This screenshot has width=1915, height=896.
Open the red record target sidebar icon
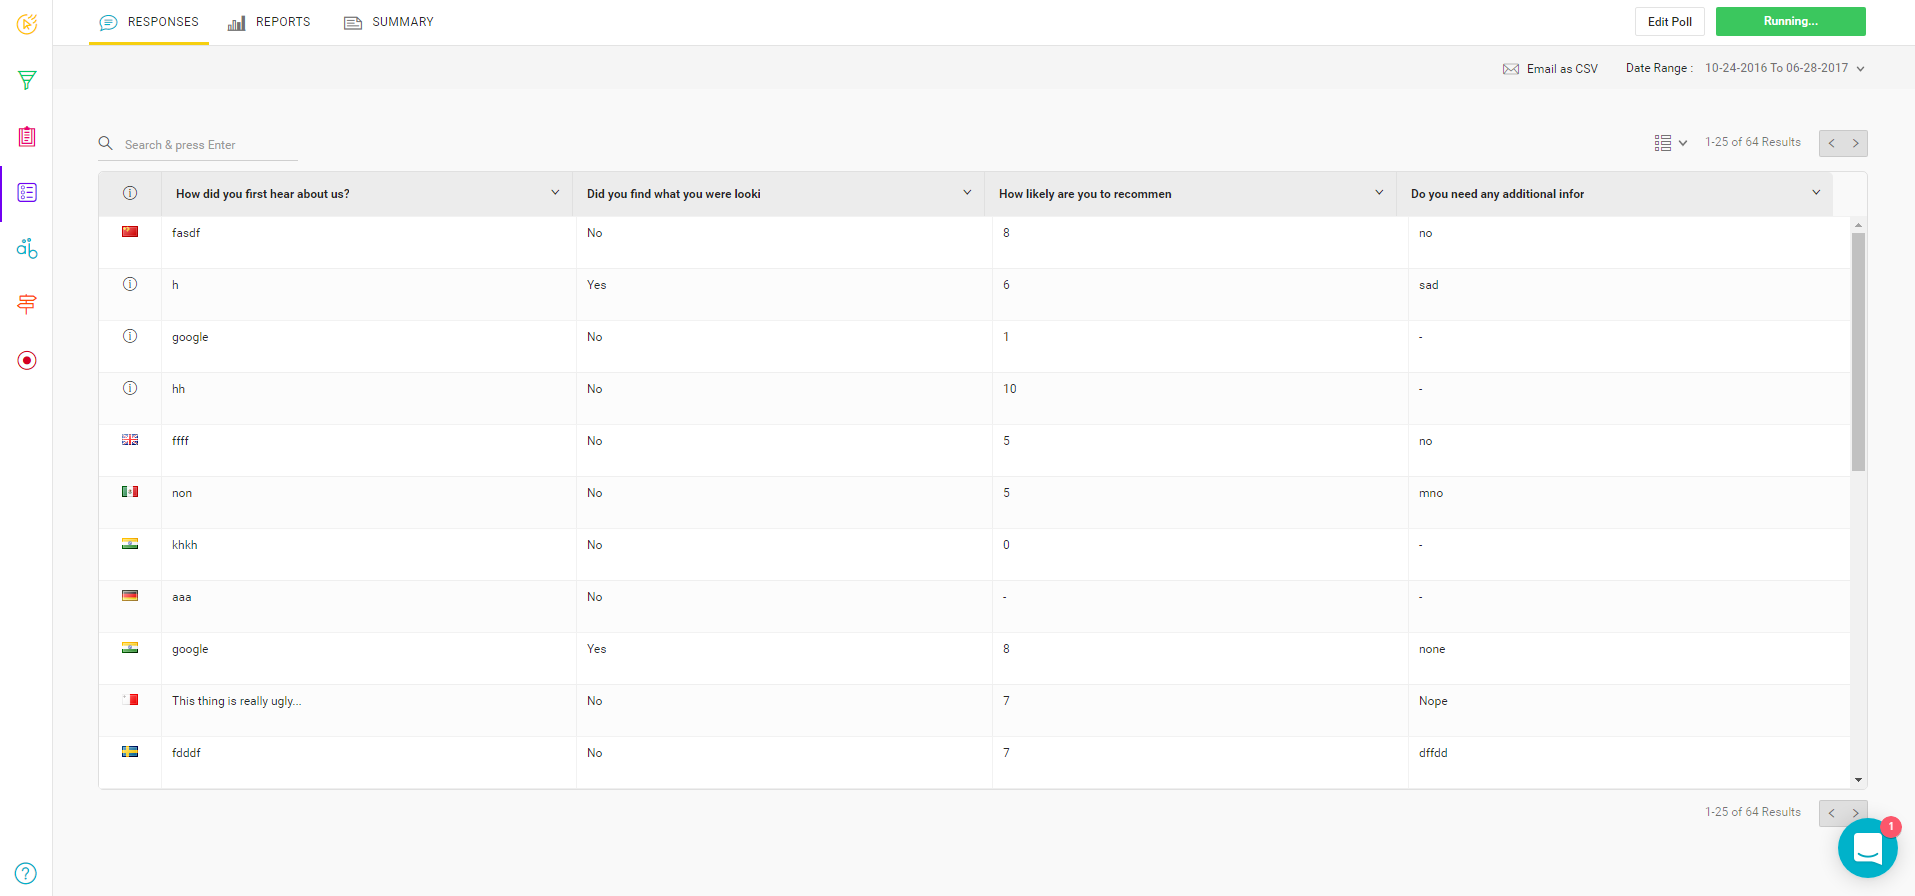click(x=27, y=360)
